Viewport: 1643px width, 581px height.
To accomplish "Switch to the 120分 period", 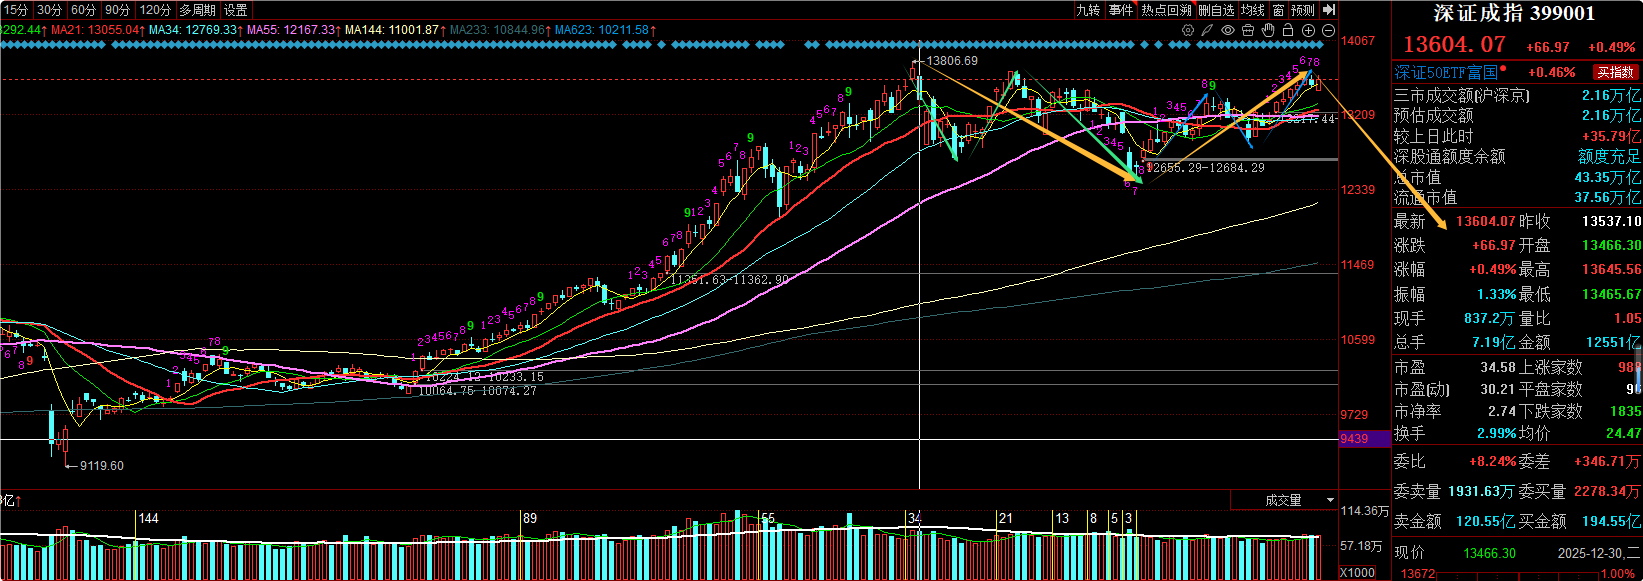I will pyautogui.click(x=155, y=9).
